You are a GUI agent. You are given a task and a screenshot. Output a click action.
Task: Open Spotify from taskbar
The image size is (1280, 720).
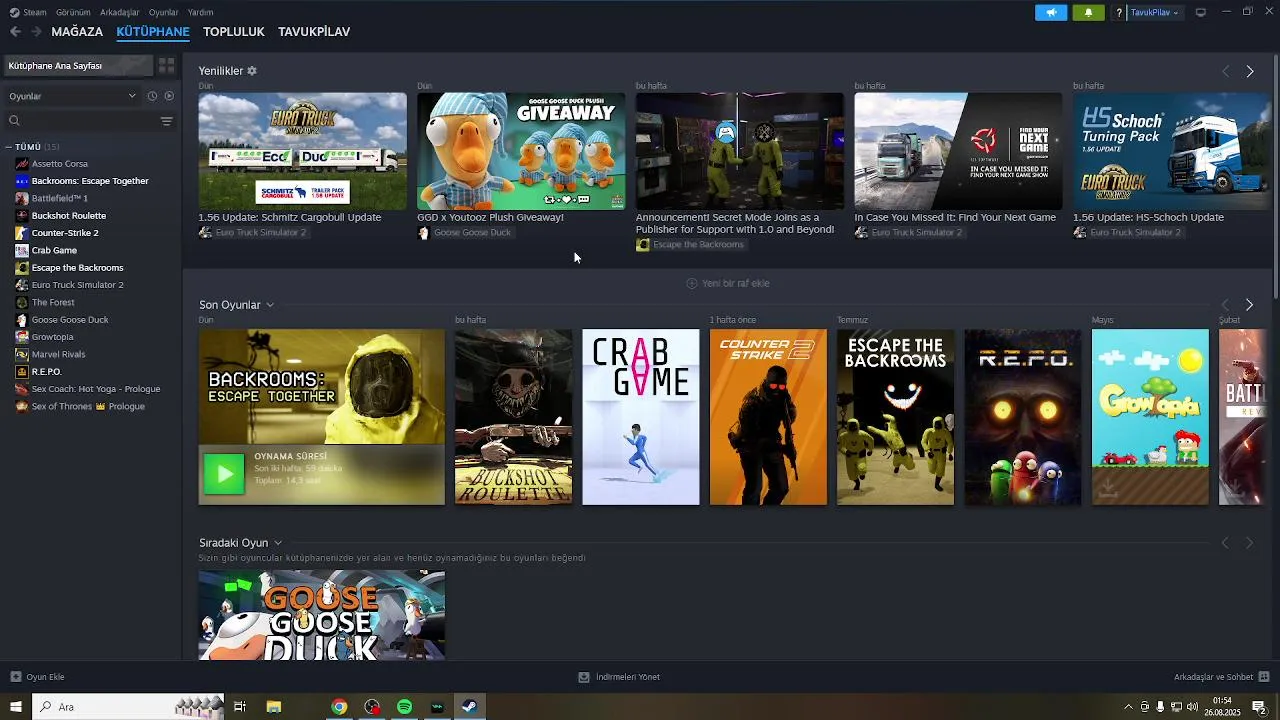pos(404,707)
